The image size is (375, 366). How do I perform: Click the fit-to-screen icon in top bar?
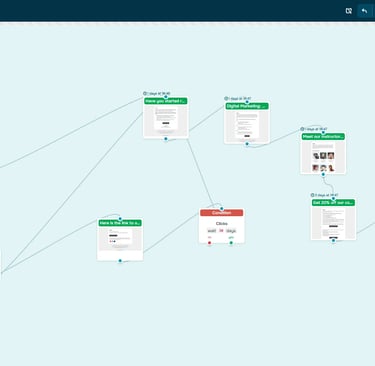(349, 11)
